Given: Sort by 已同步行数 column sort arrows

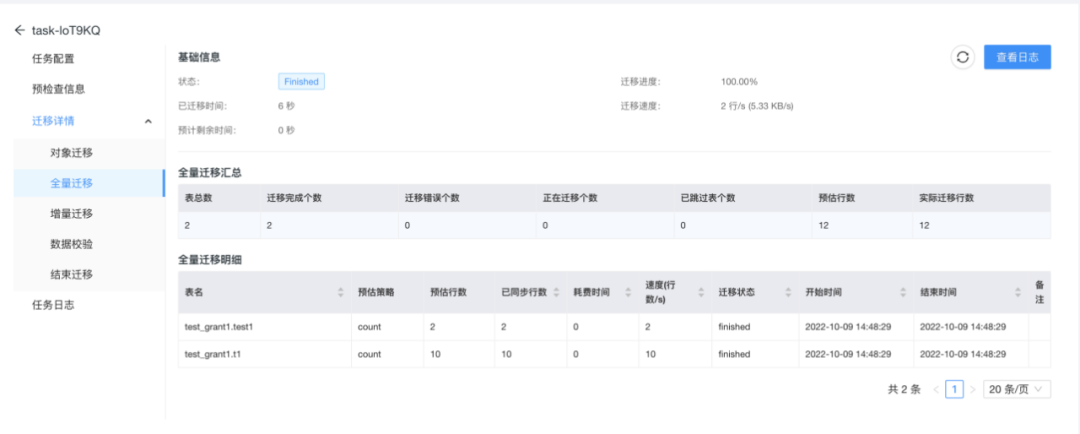Looking at the screenshot, I should pyautogui.click(x=557, y=292).
